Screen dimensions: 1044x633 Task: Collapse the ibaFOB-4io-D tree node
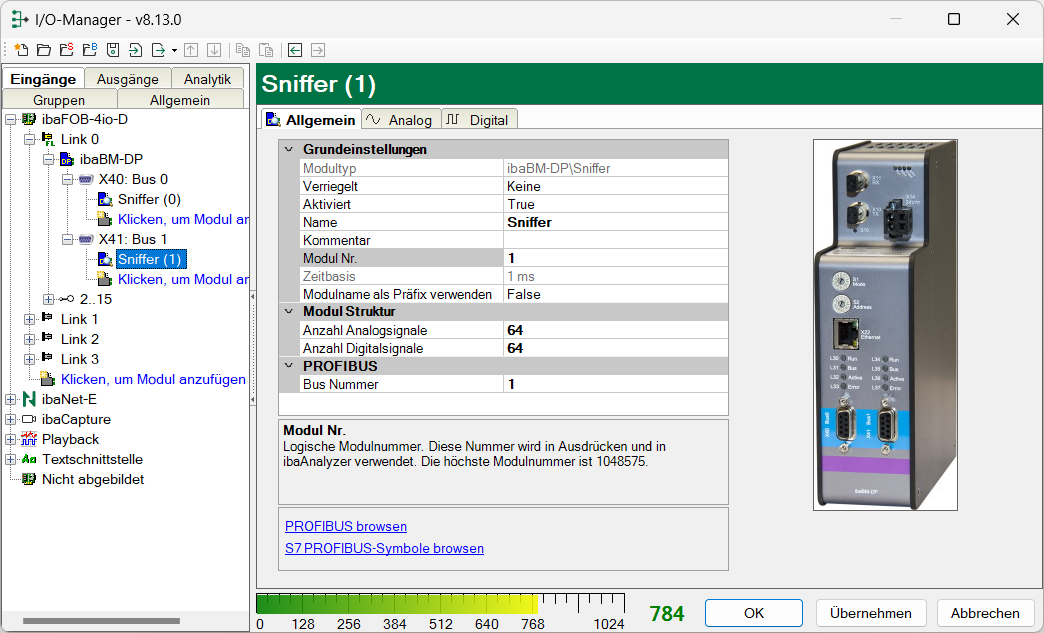pyautogui.click(x=11, y=120)
